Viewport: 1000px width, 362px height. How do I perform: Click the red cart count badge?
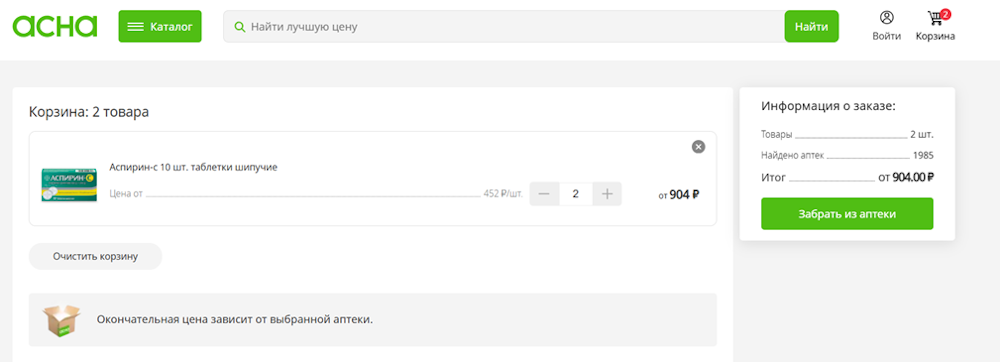coord(945,14)
